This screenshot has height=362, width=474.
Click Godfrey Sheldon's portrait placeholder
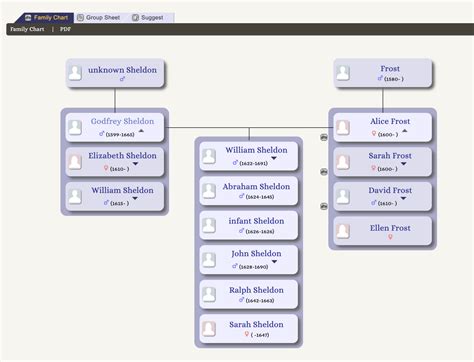75,127
